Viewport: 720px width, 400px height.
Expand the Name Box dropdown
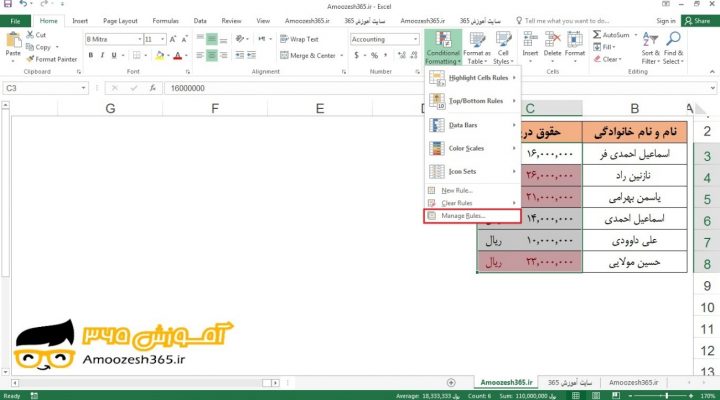[x=83, y=88]
